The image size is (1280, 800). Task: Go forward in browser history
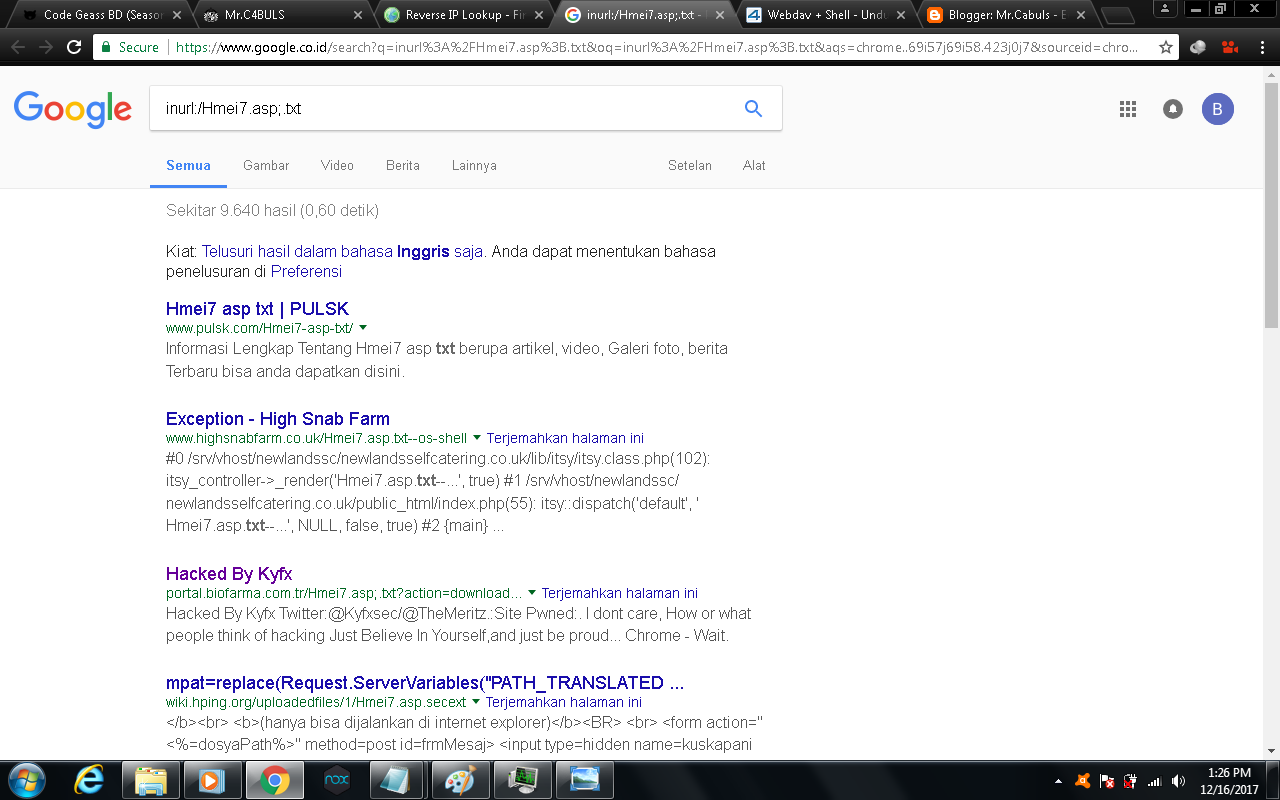pyautogui.click(x=45, y=47)
